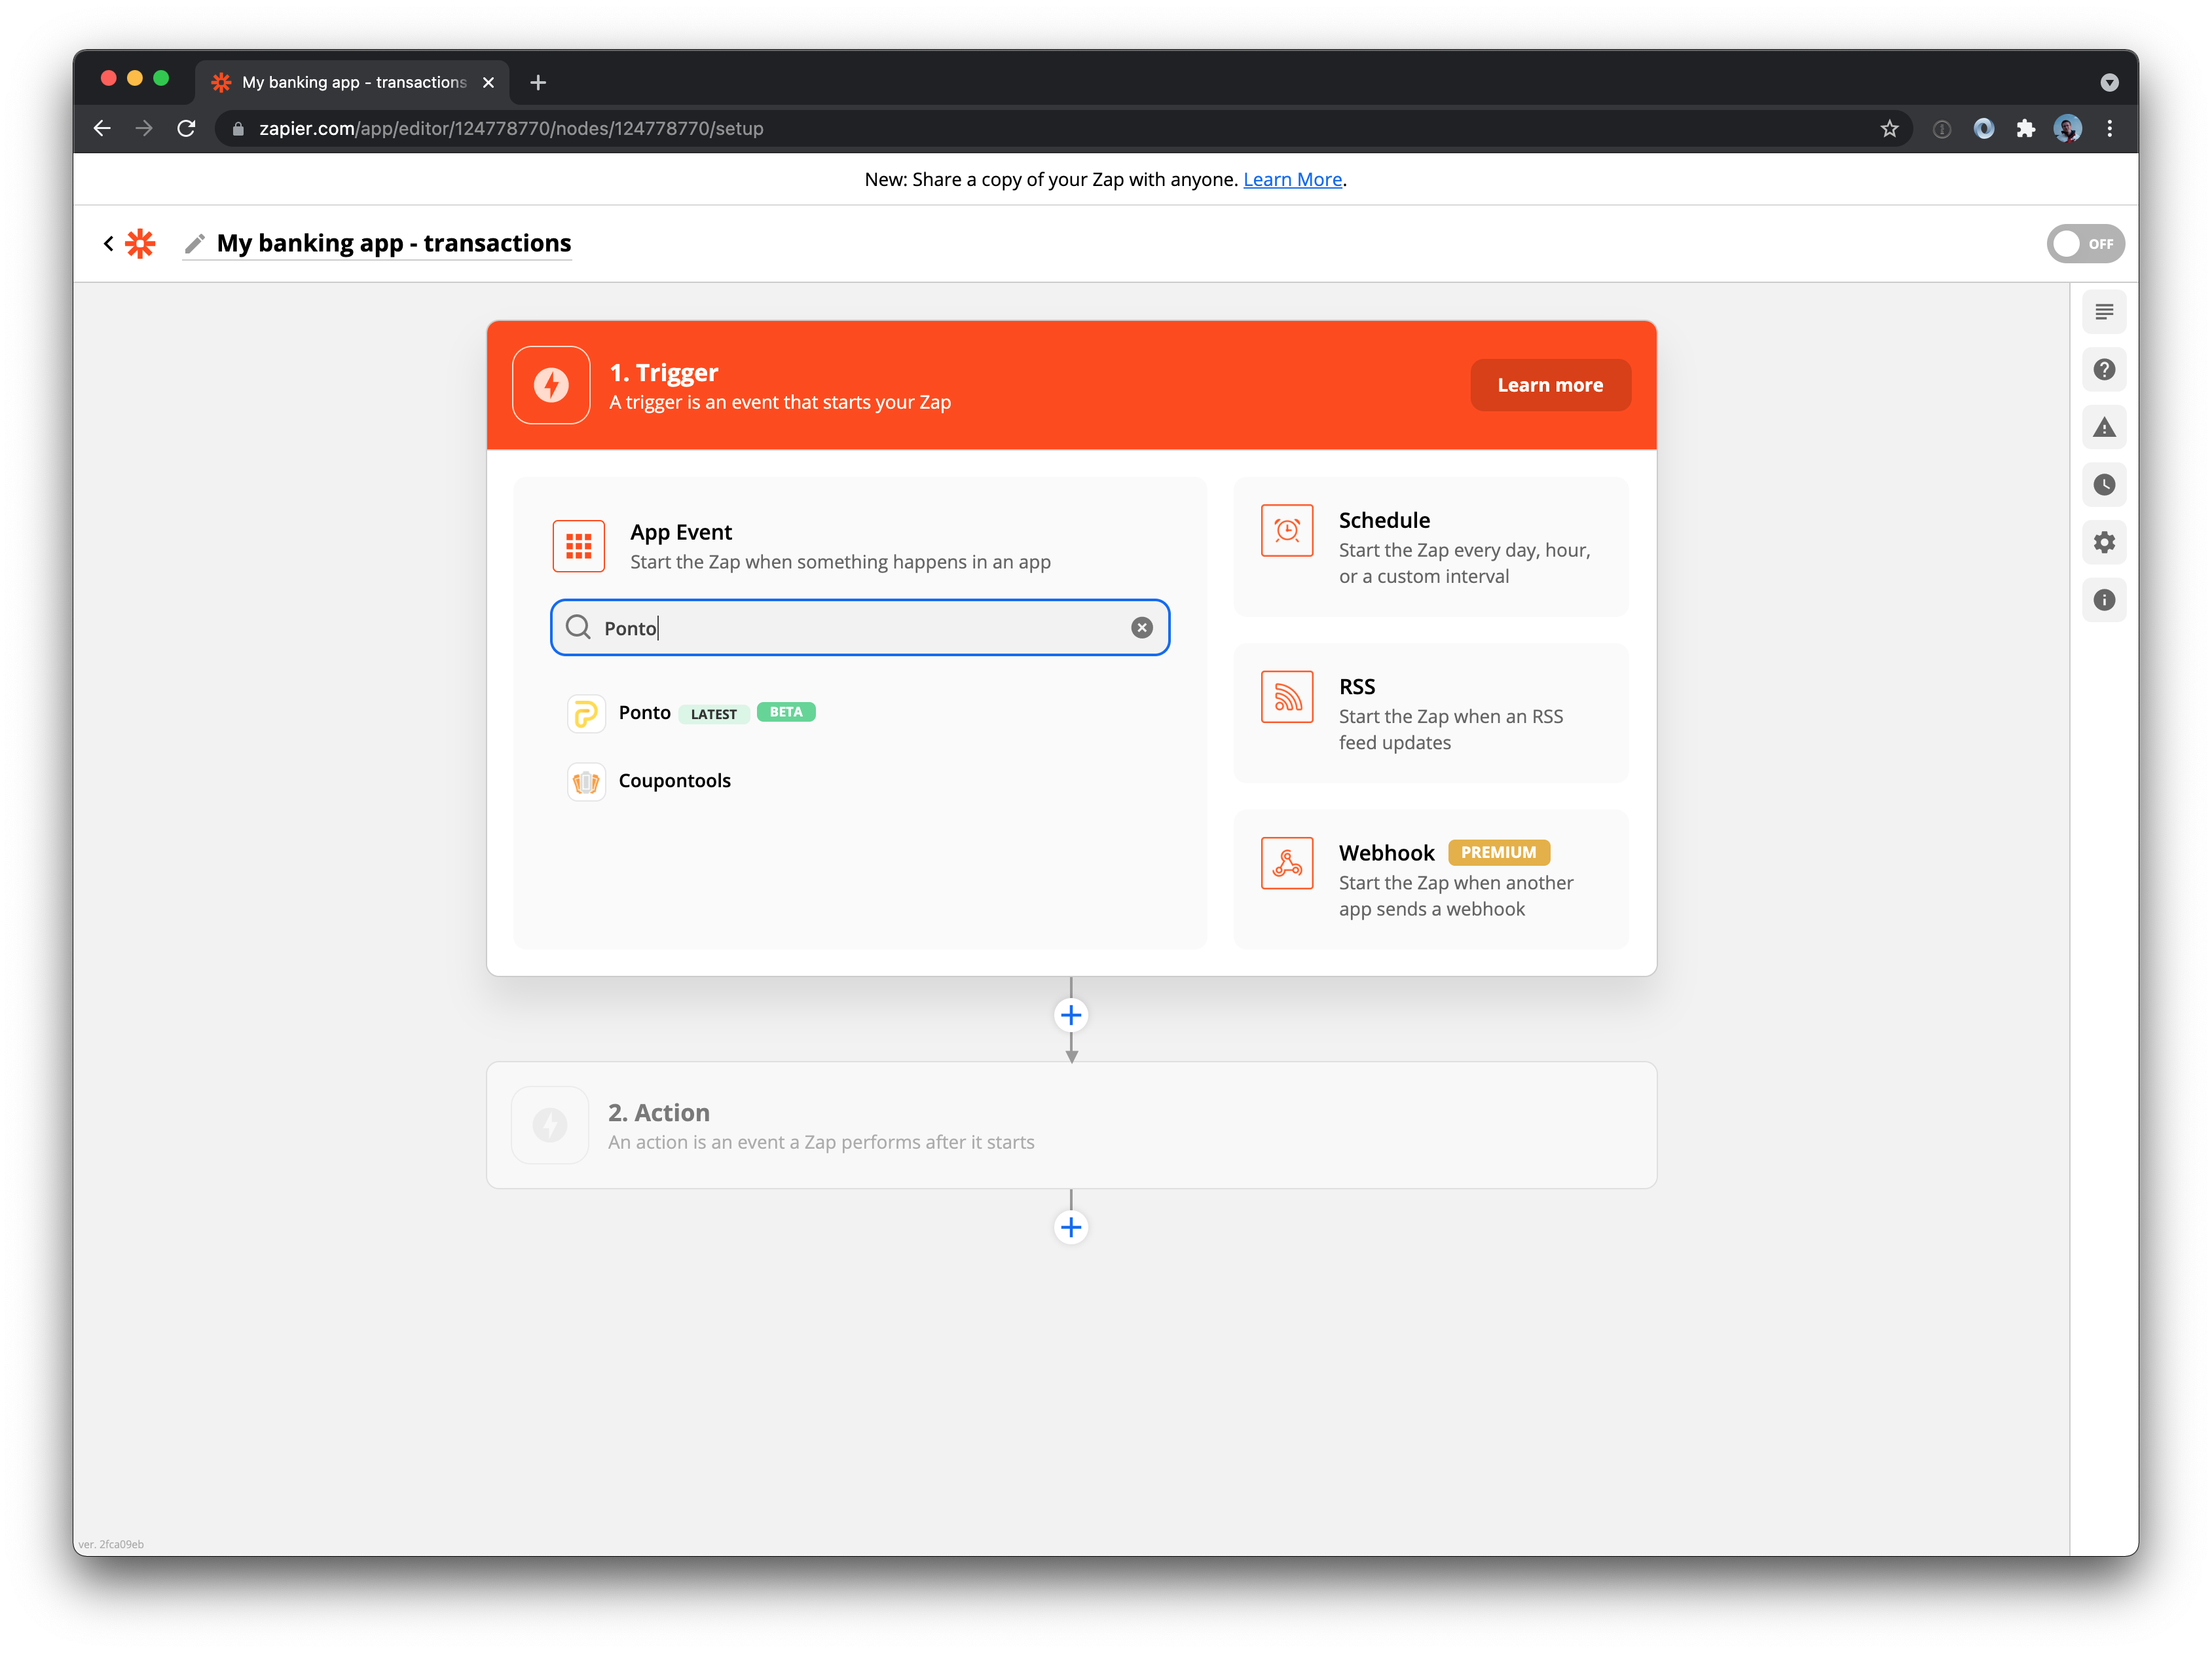Click the Learn More link in top banner
Screen dimensions: 2212x1653
coord(1293,179)
